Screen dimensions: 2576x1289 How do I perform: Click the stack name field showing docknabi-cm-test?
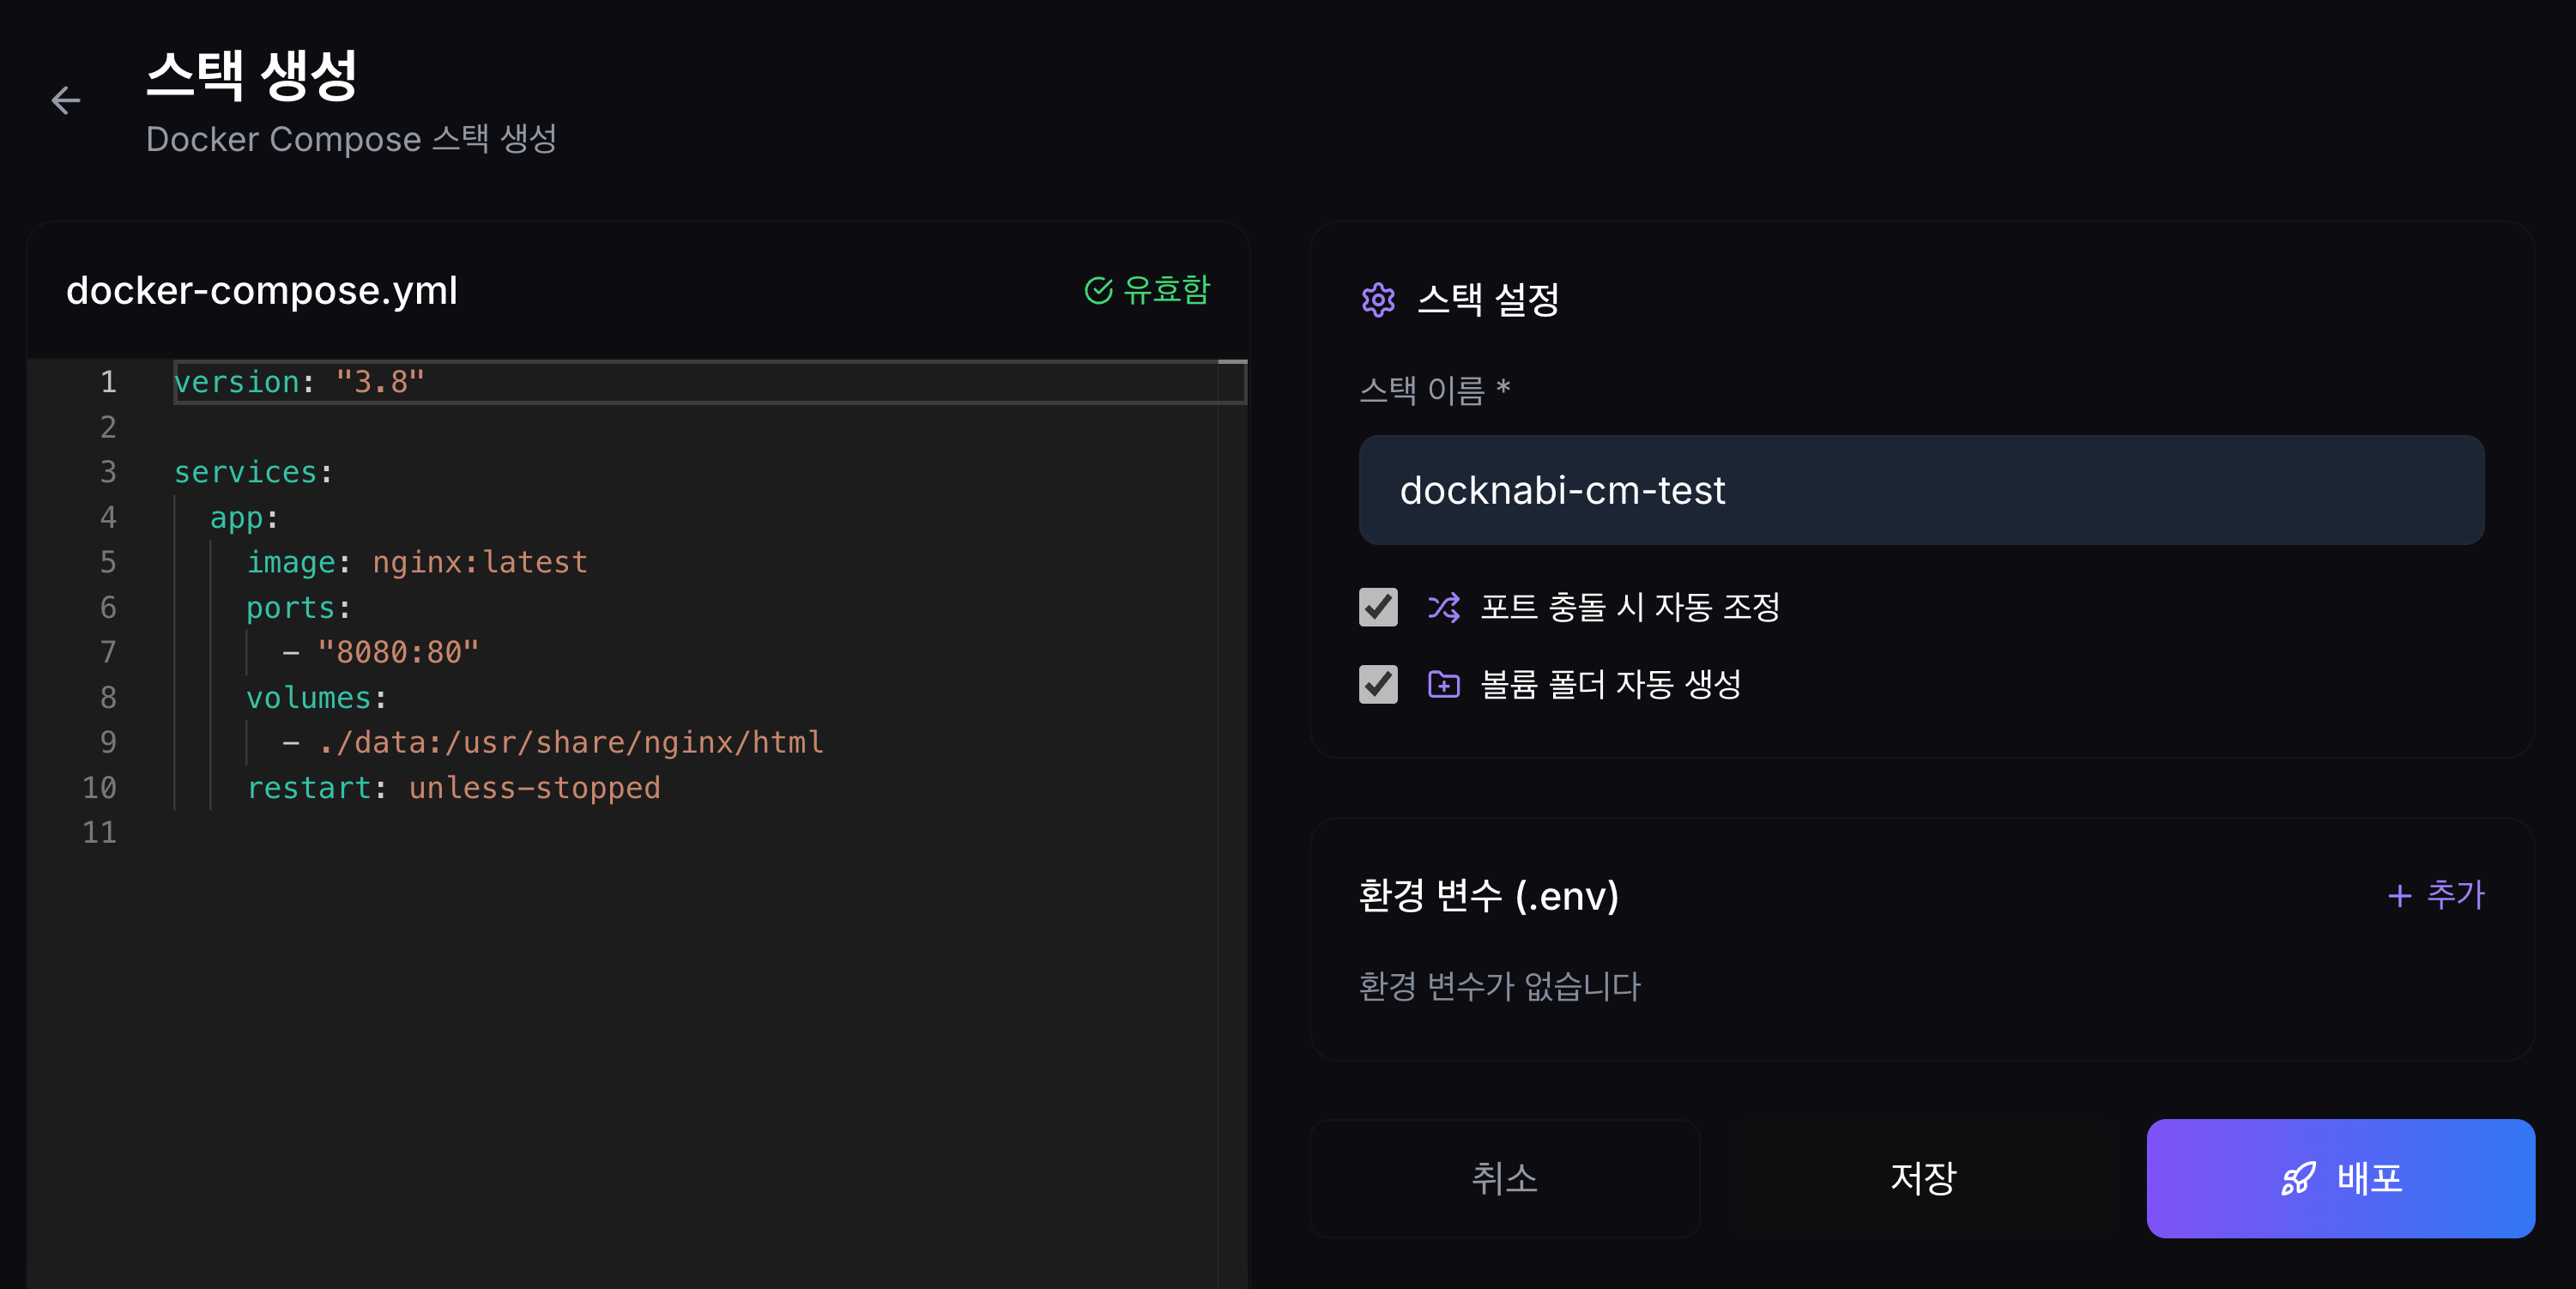coord(1920,490)
